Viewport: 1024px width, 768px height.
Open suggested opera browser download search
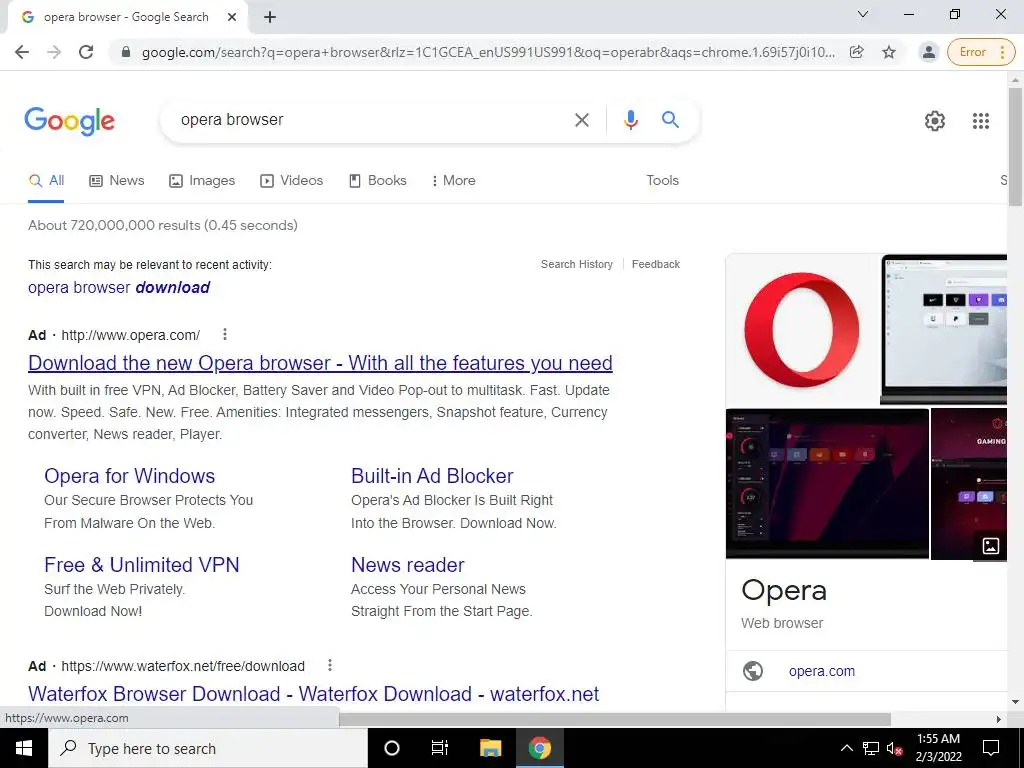coord(119,287)
